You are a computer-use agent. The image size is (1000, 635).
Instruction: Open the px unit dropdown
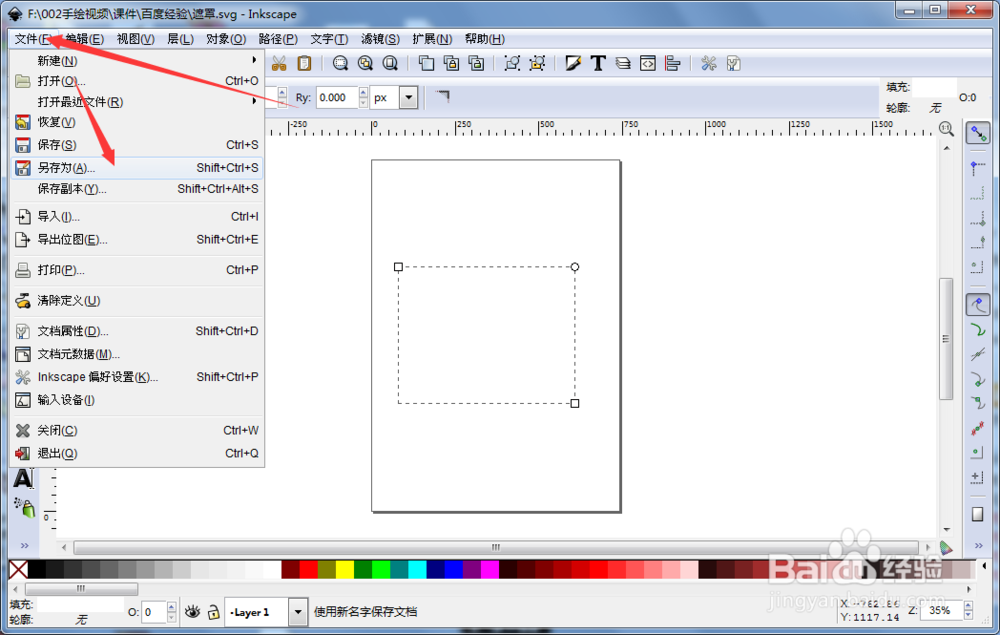coord(408,98)
